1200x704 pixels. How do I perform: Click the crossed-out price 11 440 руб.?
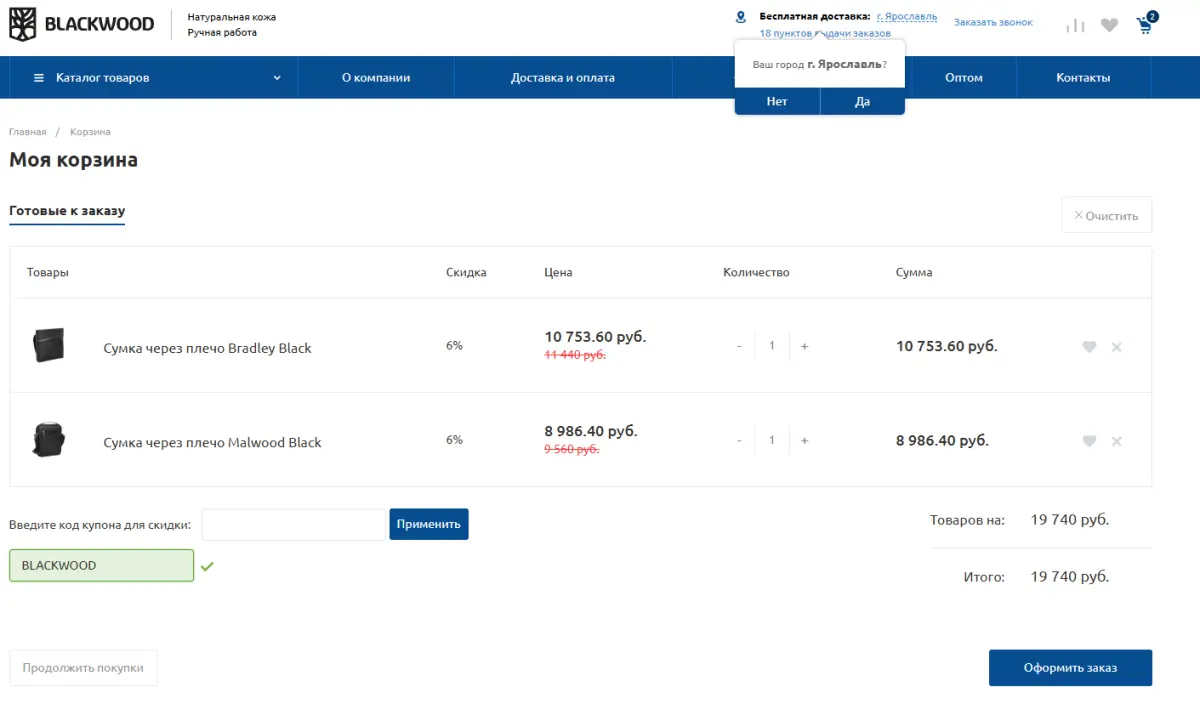coord(575,354)
